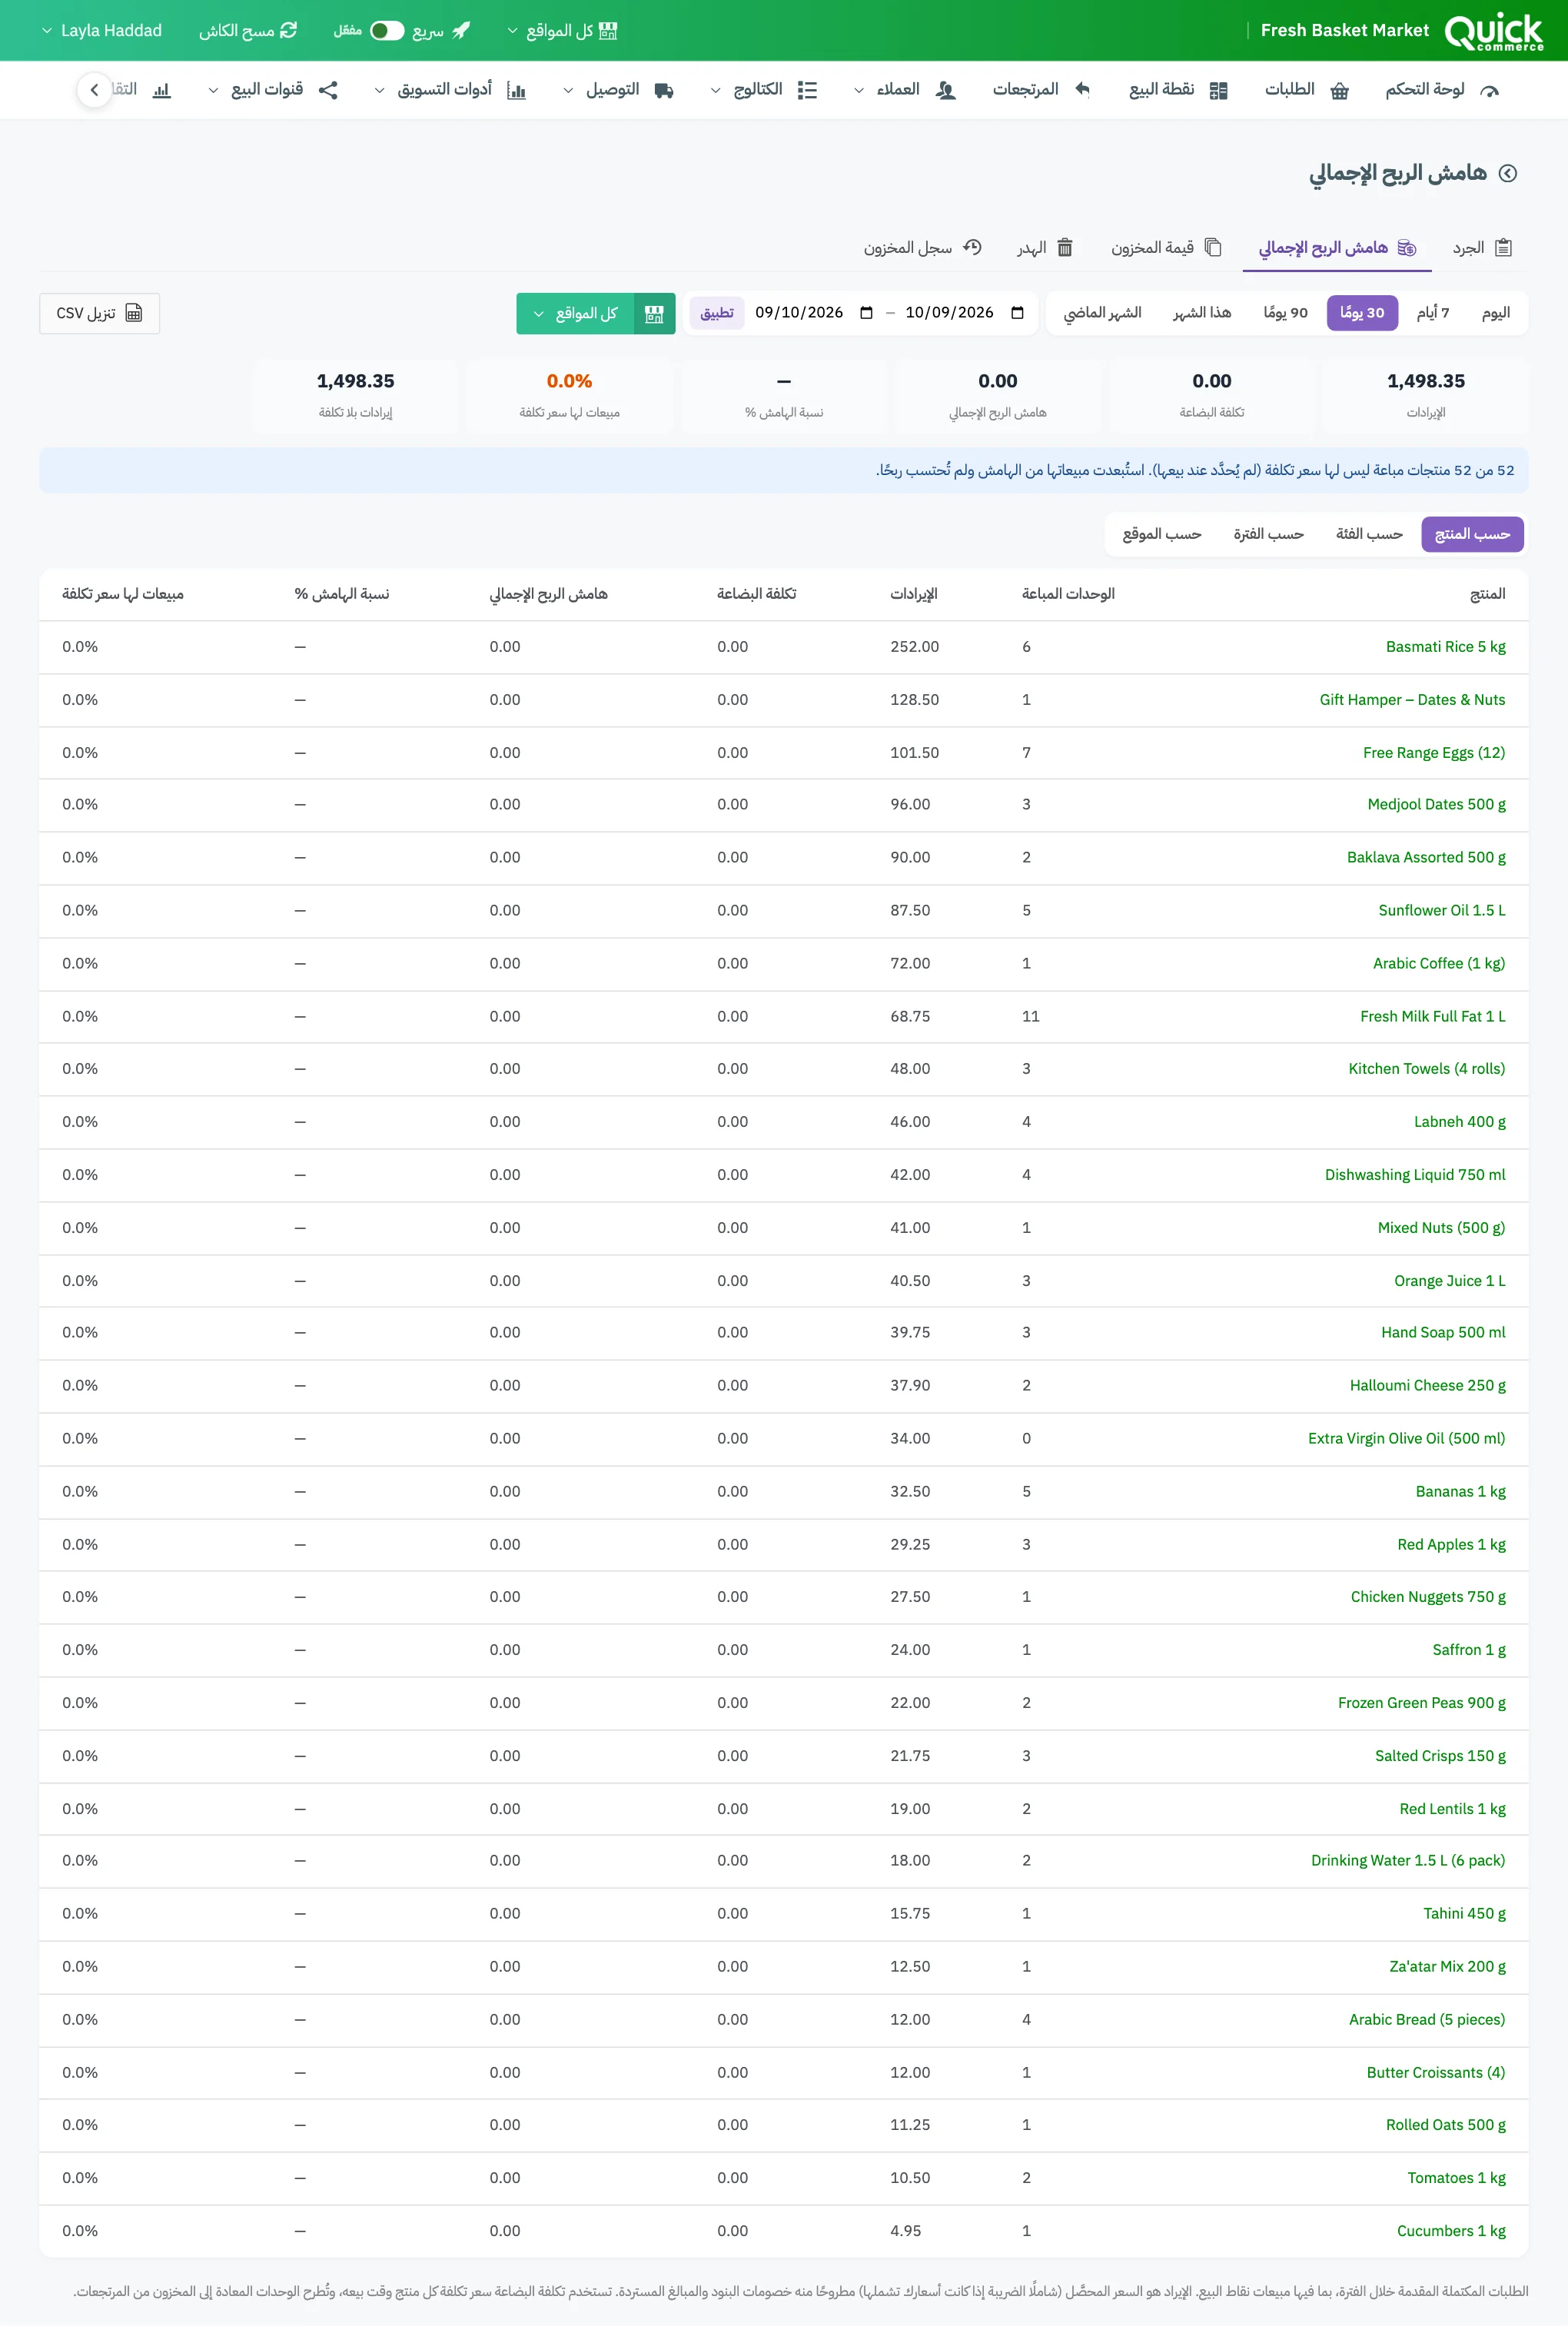Click the nav scroll chevron button
The image size is (1568, 2326).
point(94,90)
